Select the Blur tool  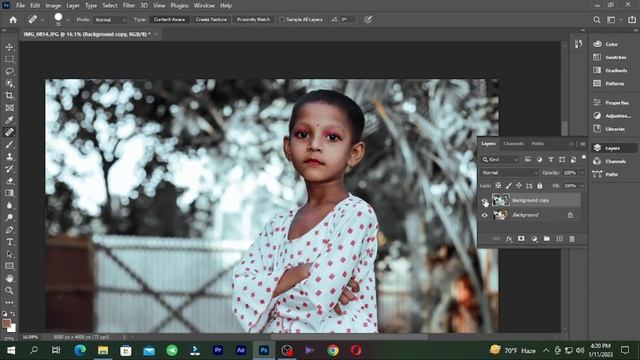(9, 205)
